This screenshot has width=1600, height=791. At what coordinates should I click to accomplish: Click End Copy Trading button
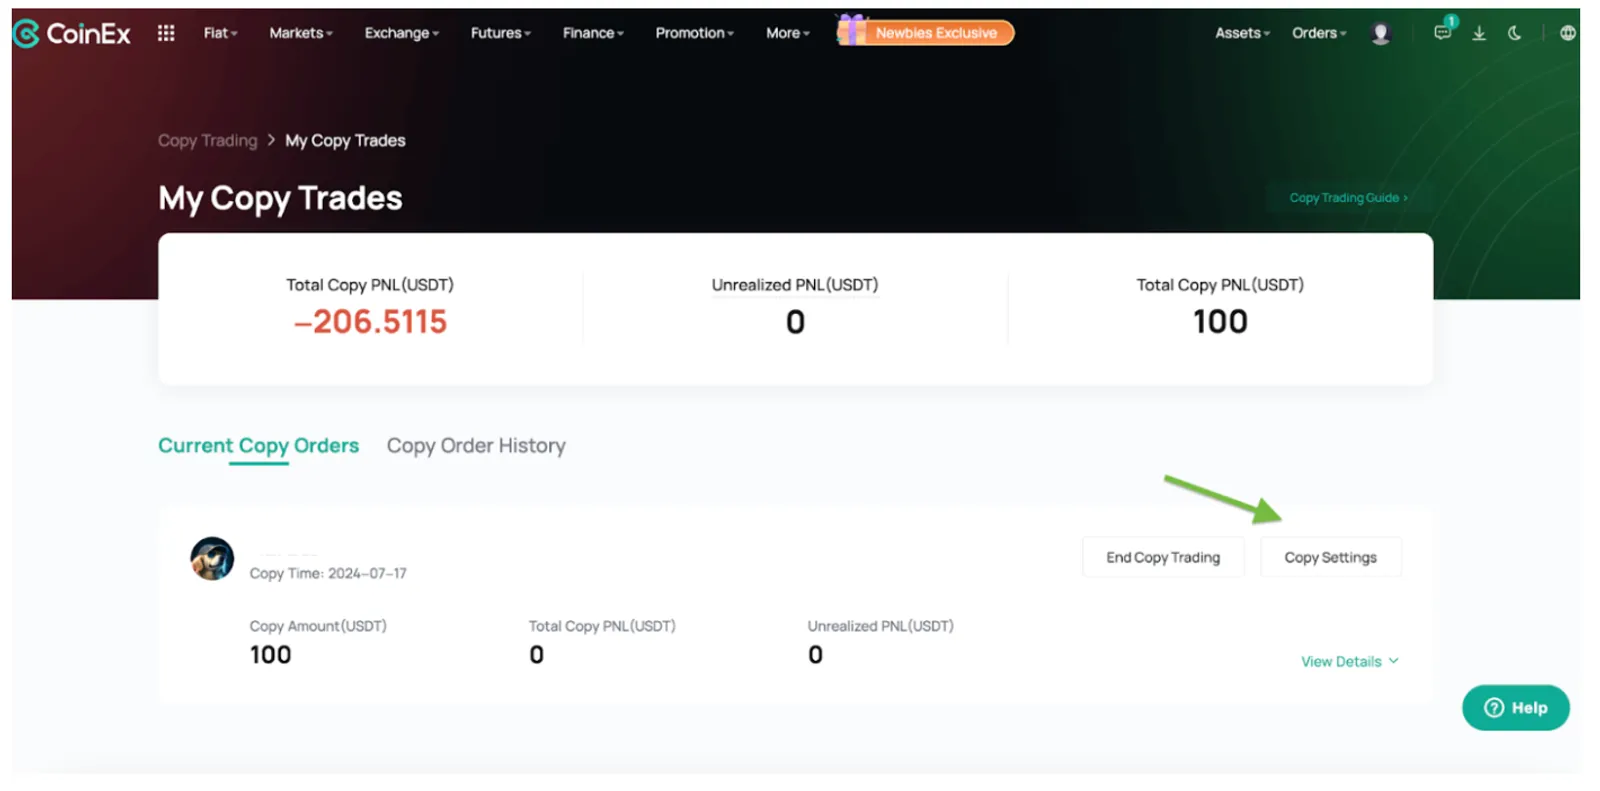click(x=1163, y=558)
